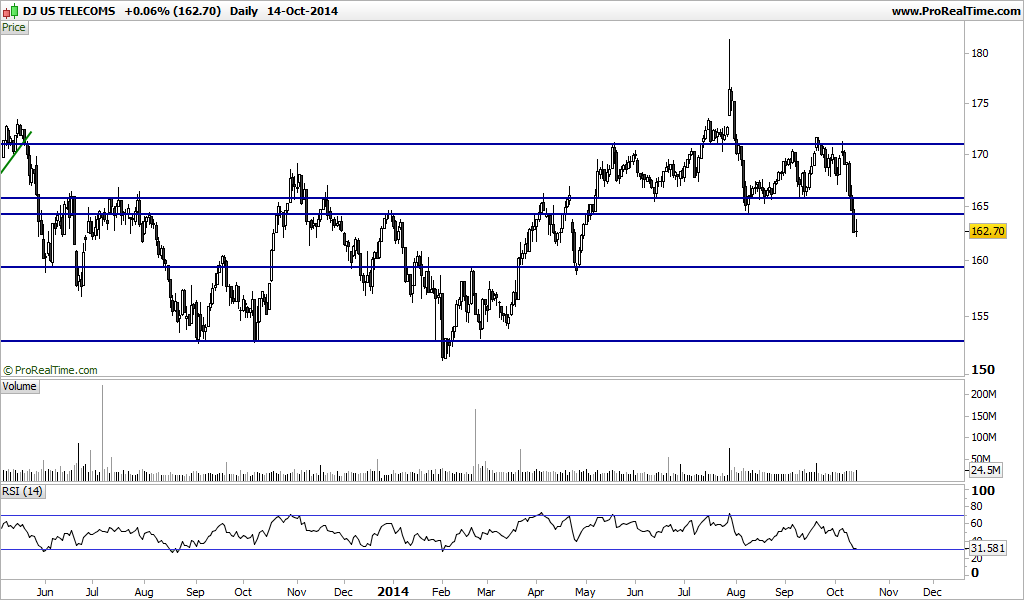The image size is (1024, 600).
Task: Select the short green trendline at chart left
Action: [16, 152]
